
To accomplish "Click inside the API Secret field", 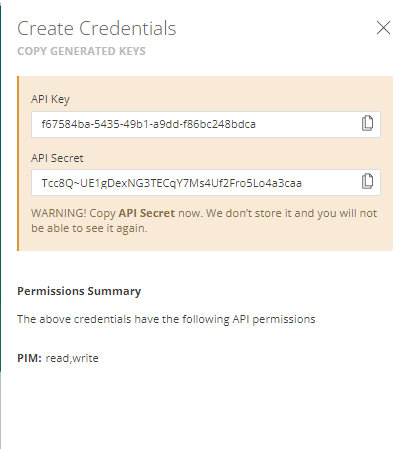I will 206,183.
